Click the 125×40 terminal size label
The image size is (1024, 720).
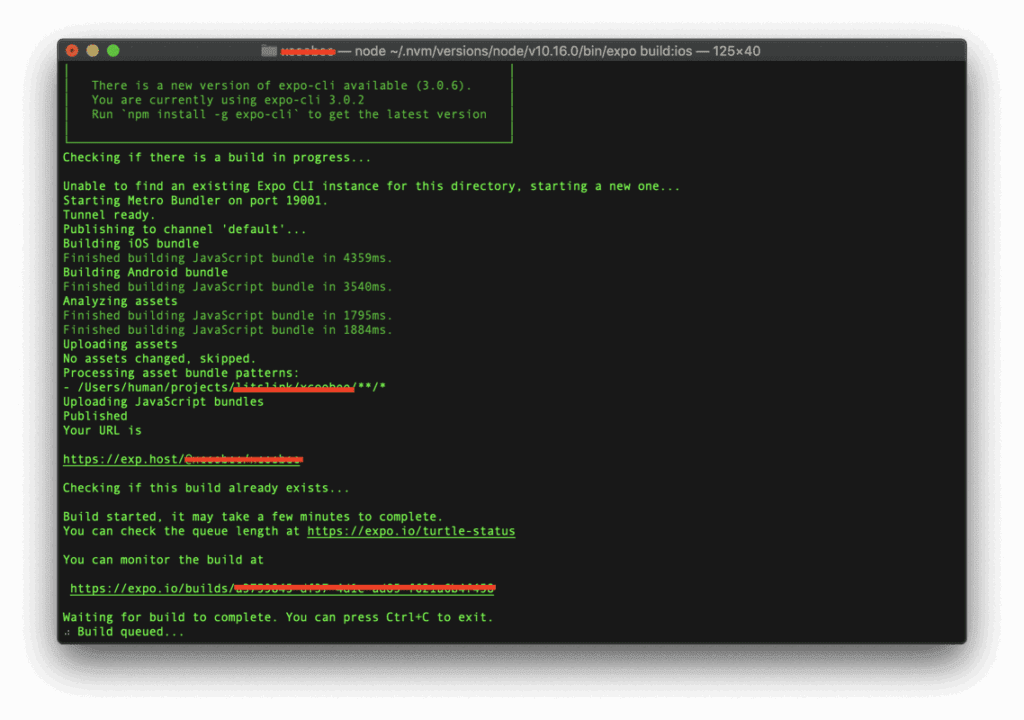coord(735,50)
